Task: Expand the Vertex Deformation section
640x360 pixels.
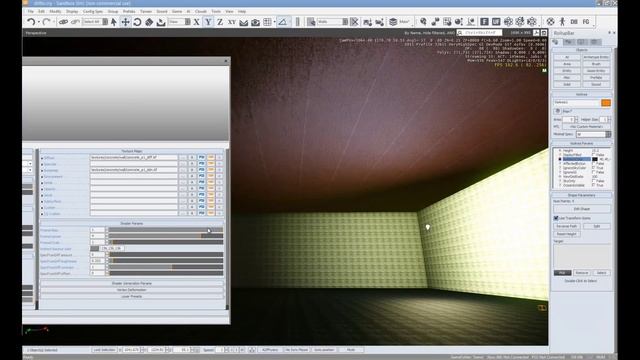Action: click(131, 290)
